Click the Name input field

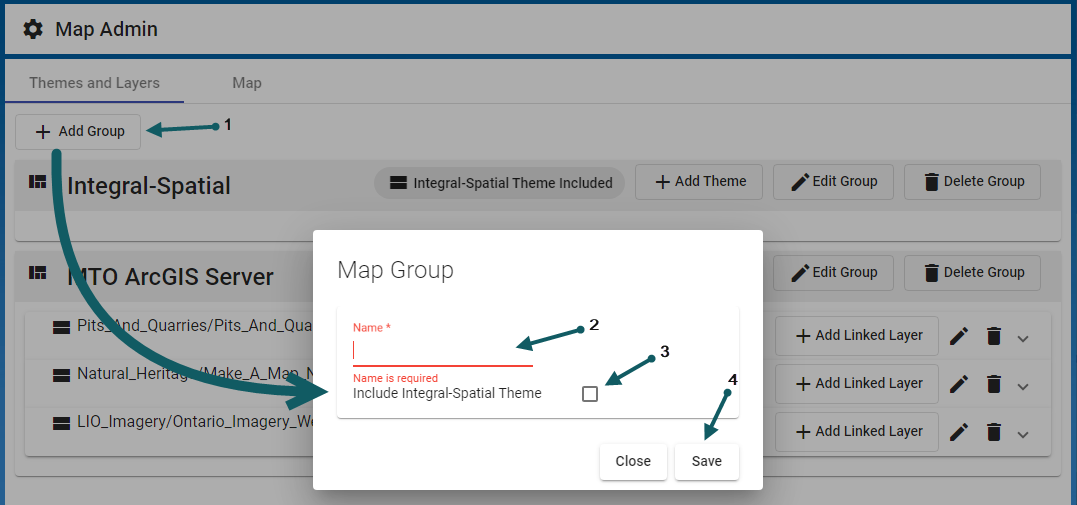click(x=442, y=351)
